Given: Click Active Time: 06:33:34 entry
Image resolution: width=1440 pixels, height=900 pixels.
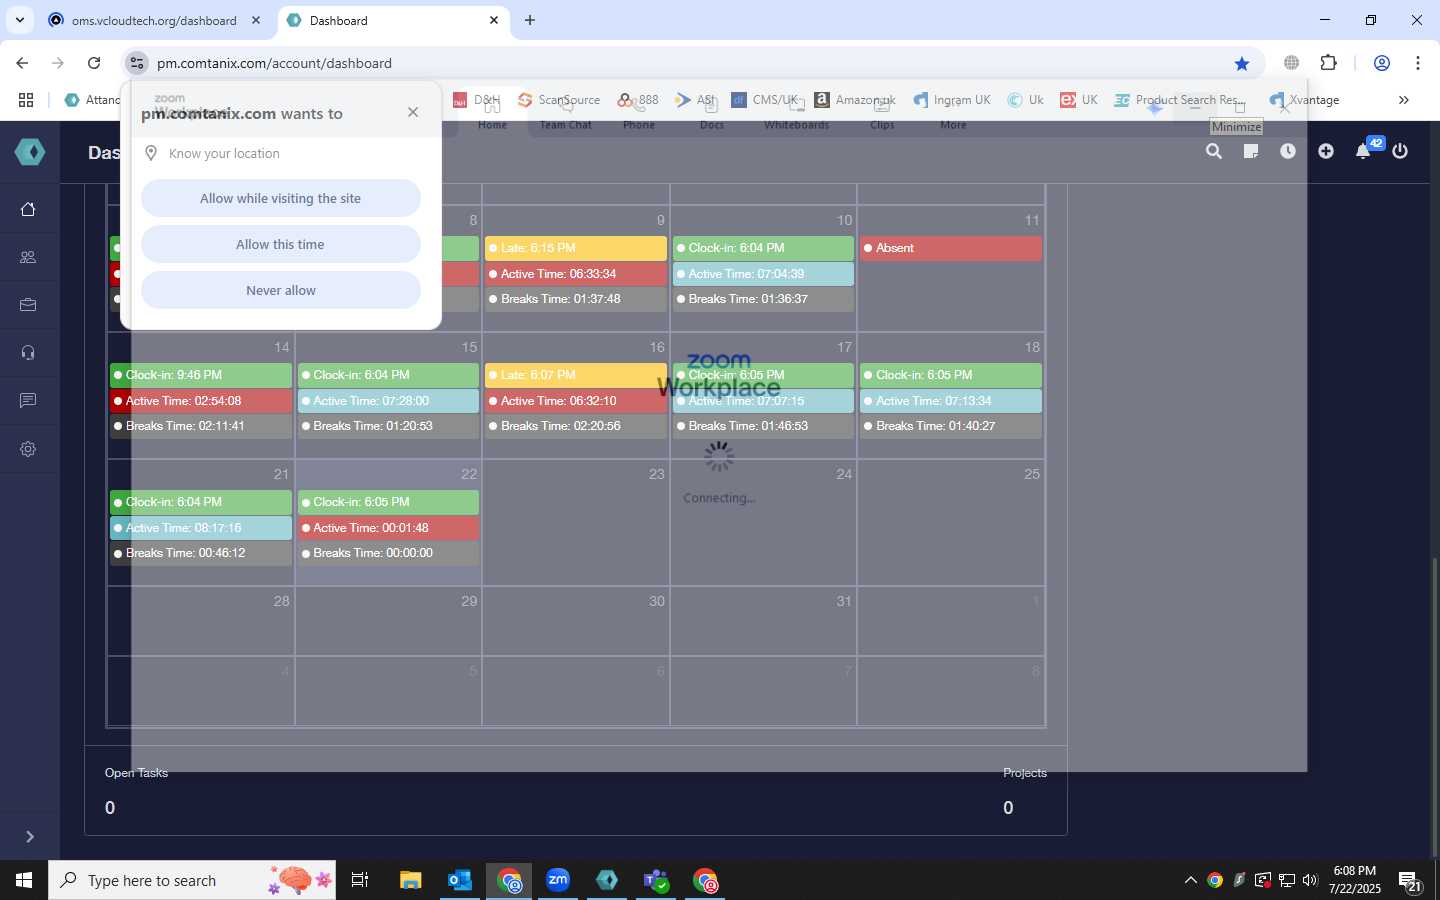Looking at the screenshot, I should [x=576, y=274].
